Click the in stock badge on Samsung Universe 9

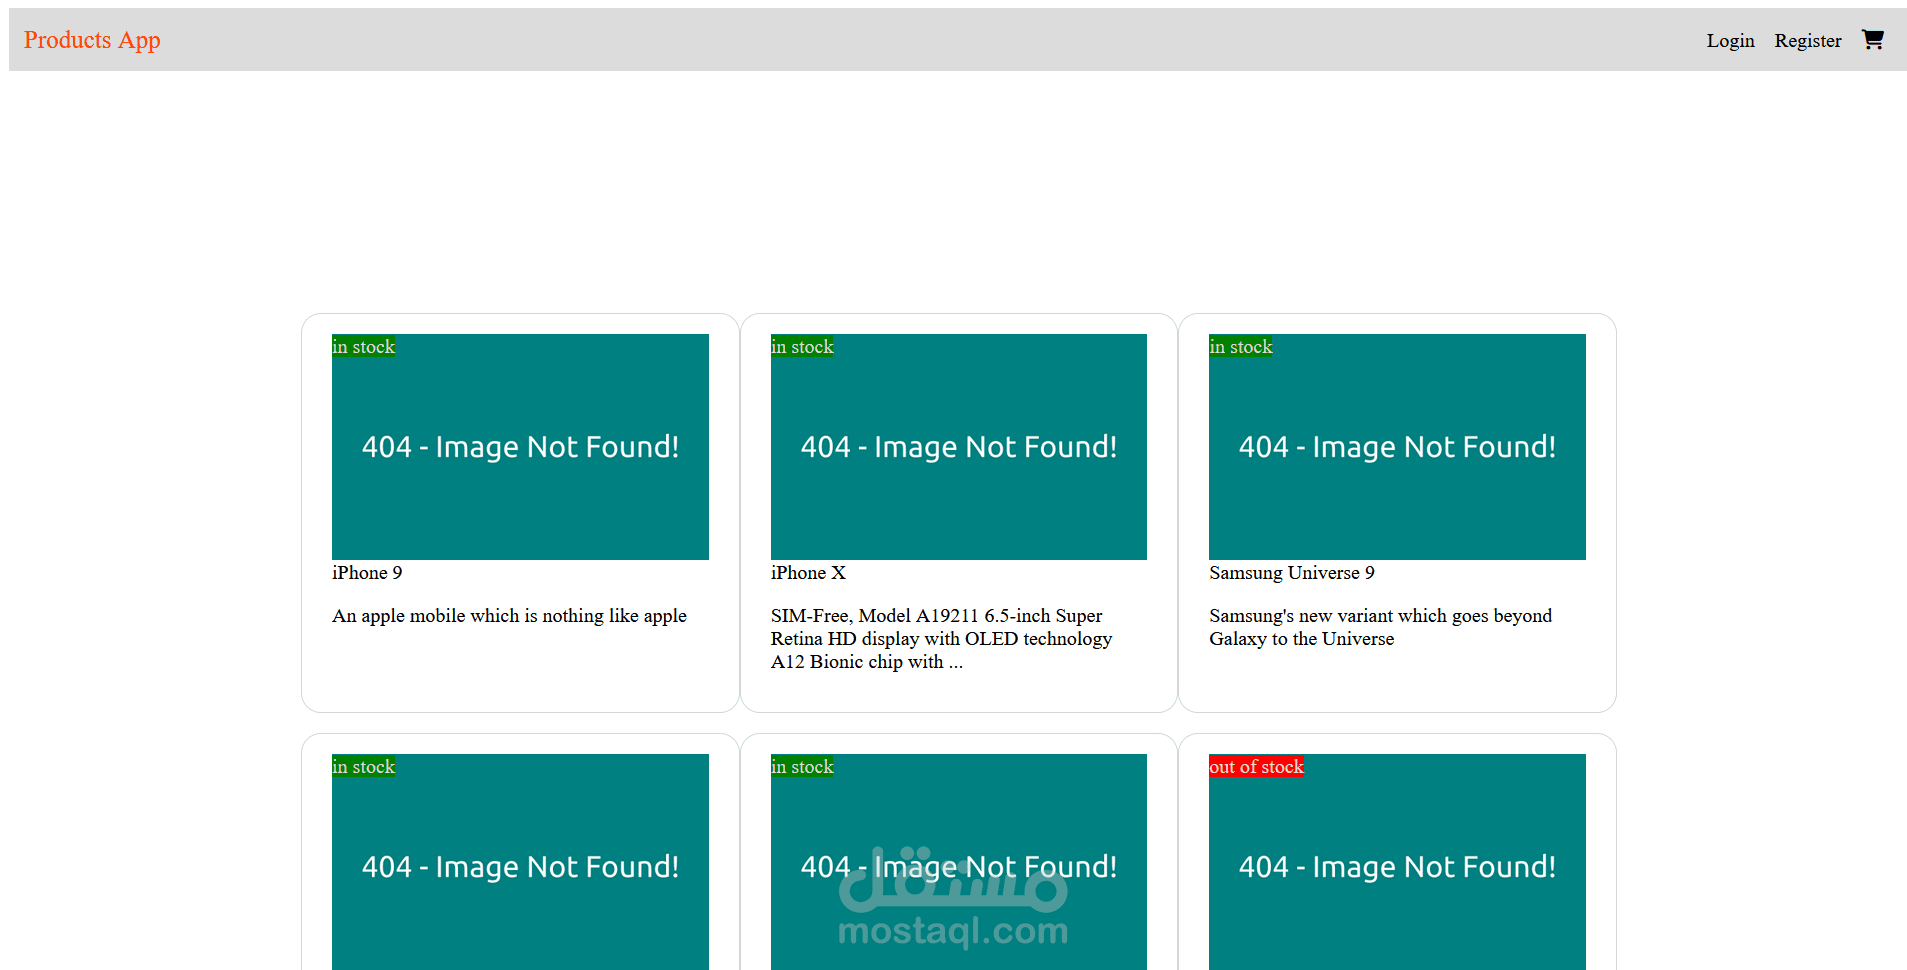[1241, 347]
